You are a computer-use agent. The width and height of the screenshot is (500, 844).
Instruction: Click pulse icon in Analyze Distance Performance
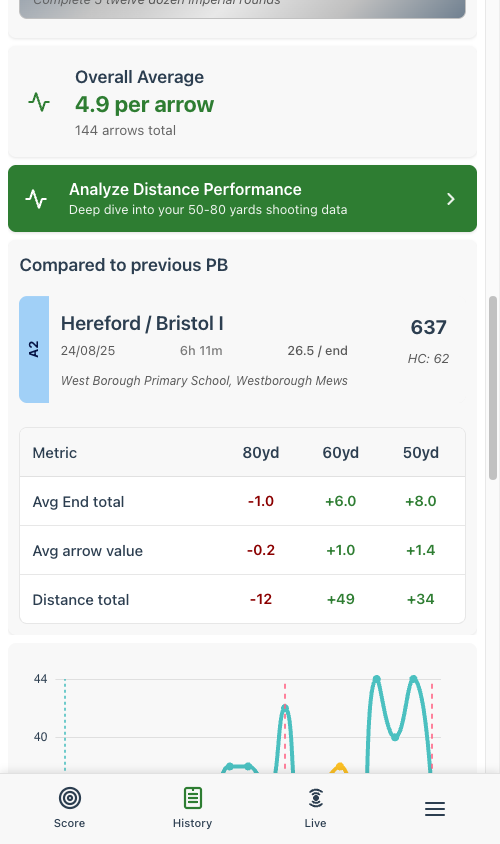(x=36, y=199)
